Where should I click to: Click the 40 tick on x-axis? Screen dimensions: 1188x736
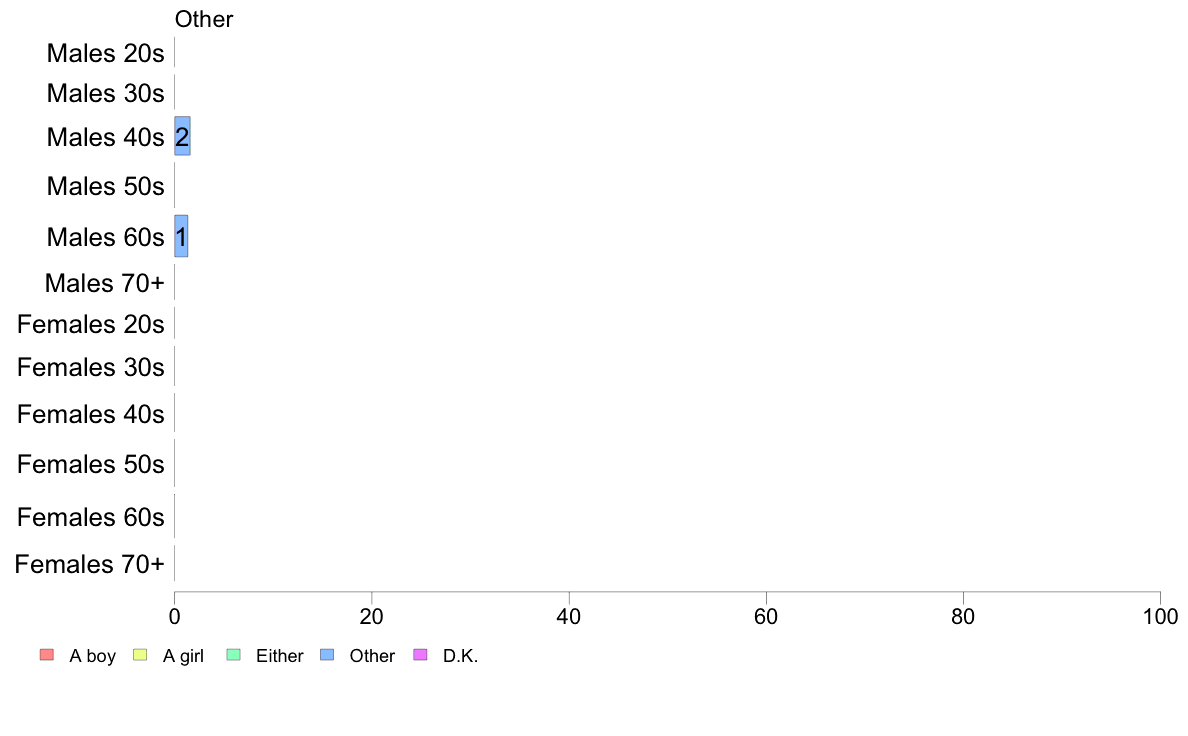pos(569,617)
